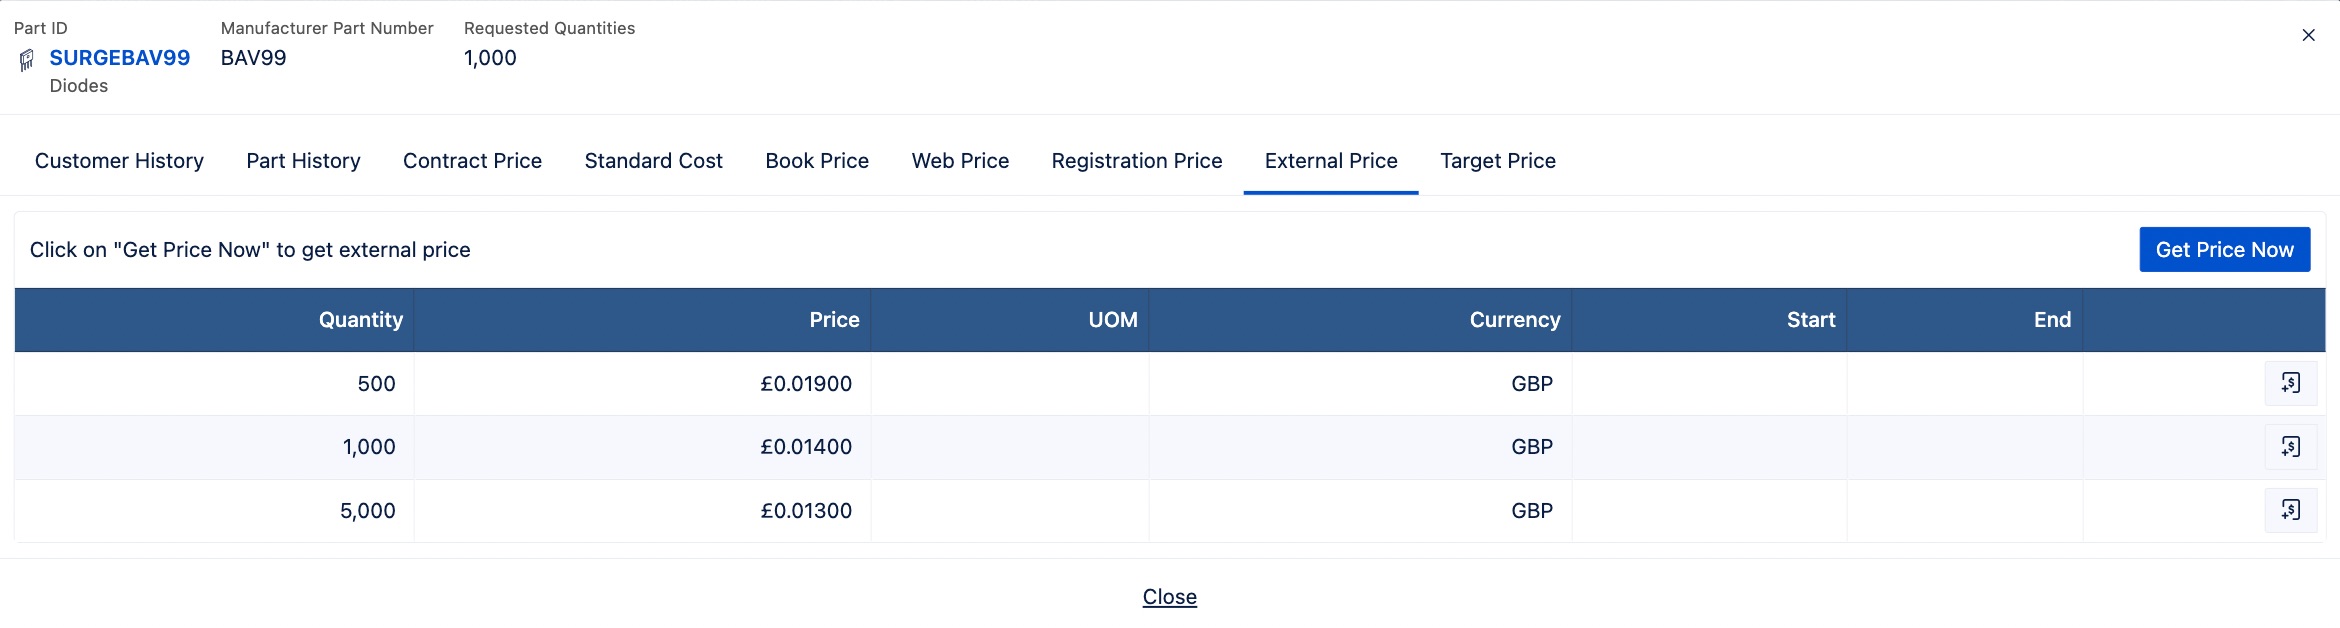Go to the Standard Cost tab
Image resolution: width=2340 pixels, height=628 pixels.
653,161
